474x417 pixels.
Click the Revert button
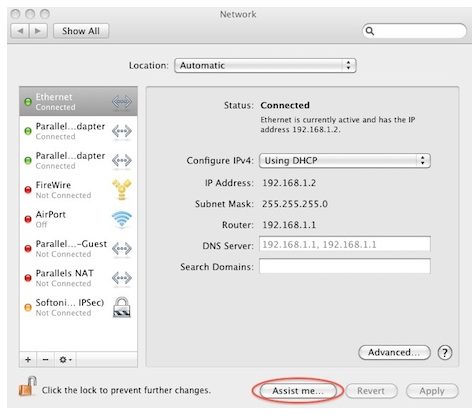click(371, 391)
